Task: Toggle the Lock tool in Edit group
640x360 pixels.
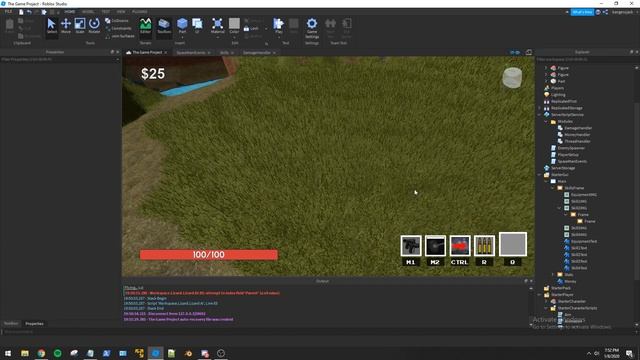Action: tap(251, 29)
